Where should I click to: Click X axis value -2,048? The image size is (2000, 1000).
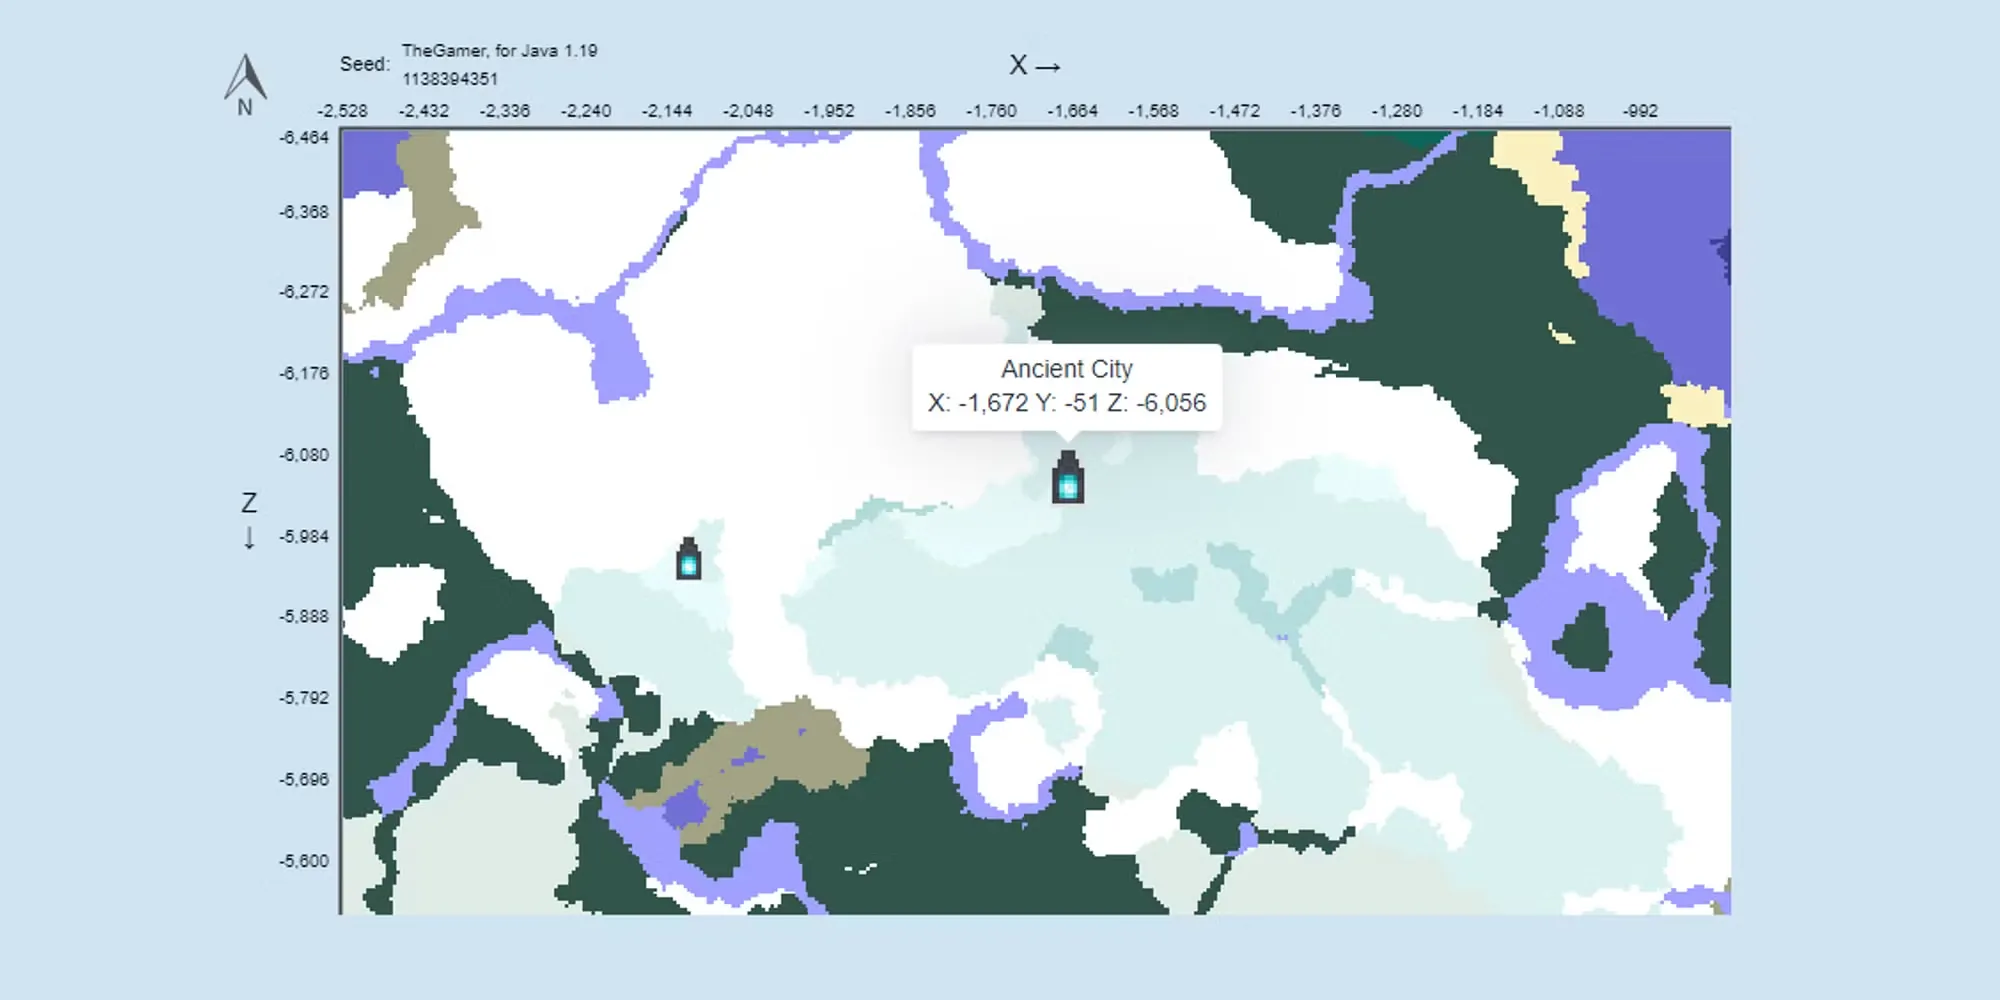[x=747, y=111]
